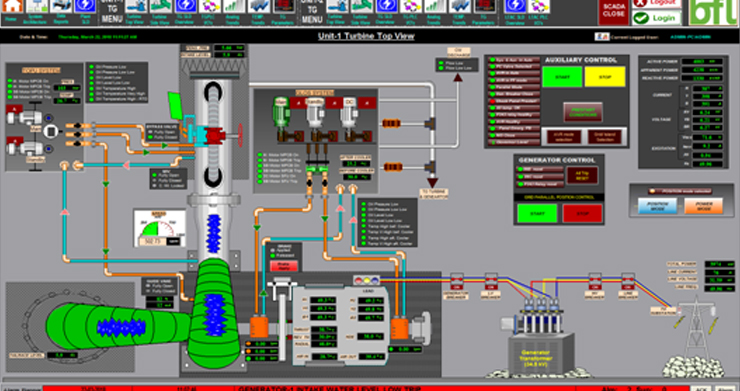Screen dimensions: 740x391
Task: Toggle the Generator Breaker symbol
Action: (456, 282)
